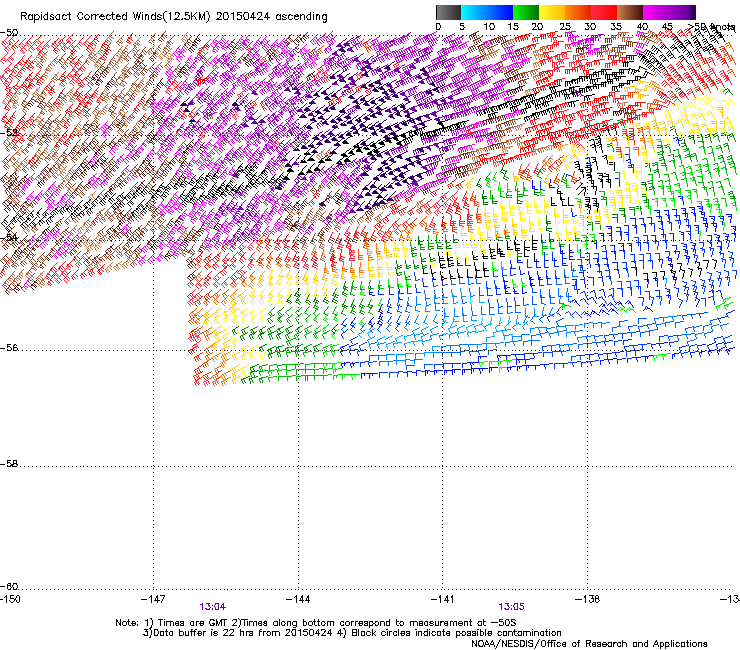Click the '-147' longitude axis label

pos(153,599)
